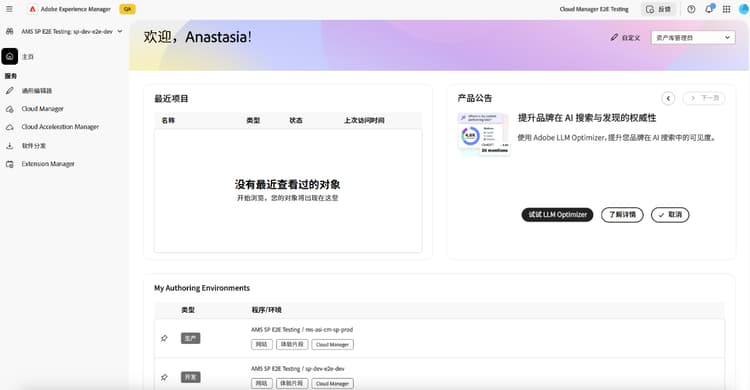Click the Cloud Manager button for sp-dev-e2e-dev
This screenshot has height=390, width=750.
point(332,383)
